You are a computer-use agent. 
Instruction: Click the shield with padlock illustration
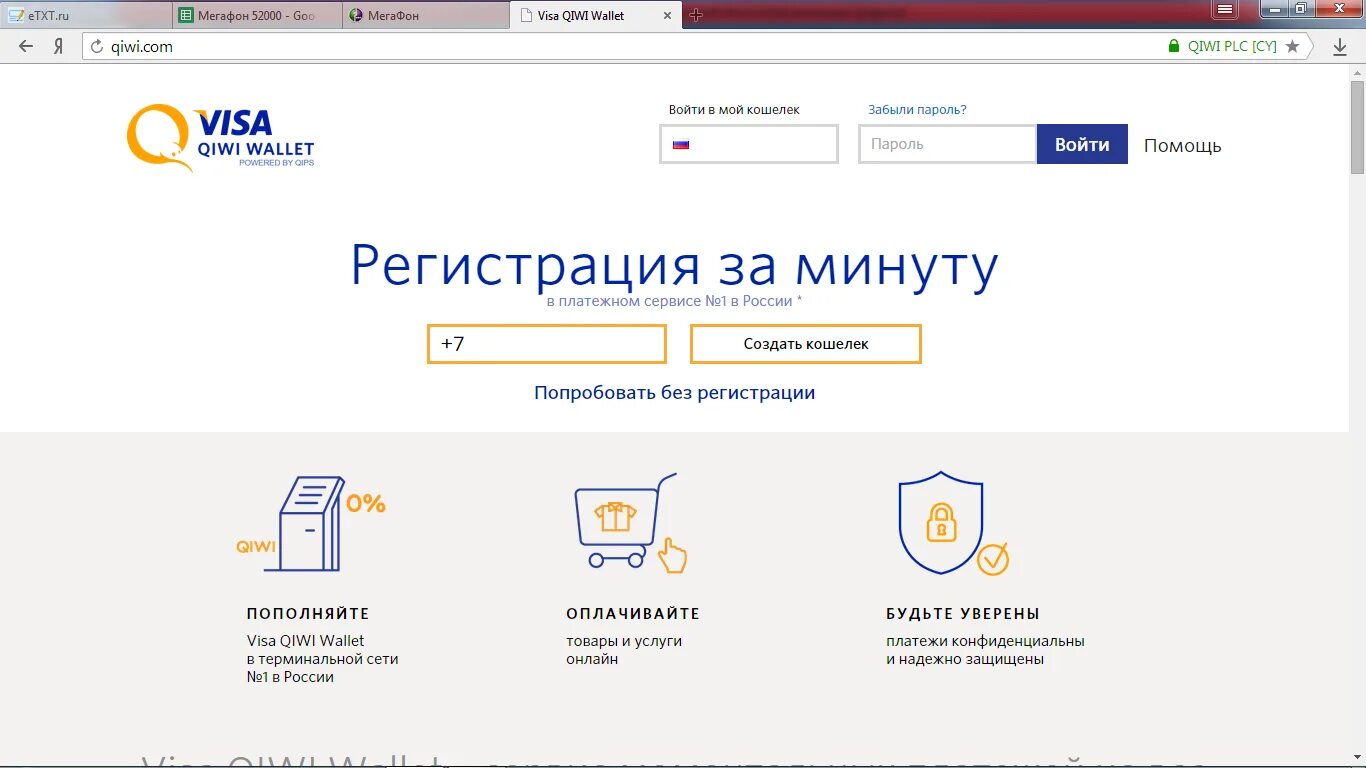[x=953, y=523]
